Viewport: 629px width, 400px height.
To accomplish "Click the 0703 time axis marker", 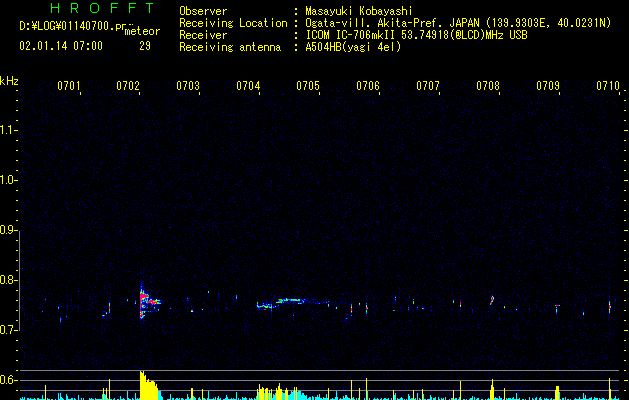I will (x=188, y=86).
